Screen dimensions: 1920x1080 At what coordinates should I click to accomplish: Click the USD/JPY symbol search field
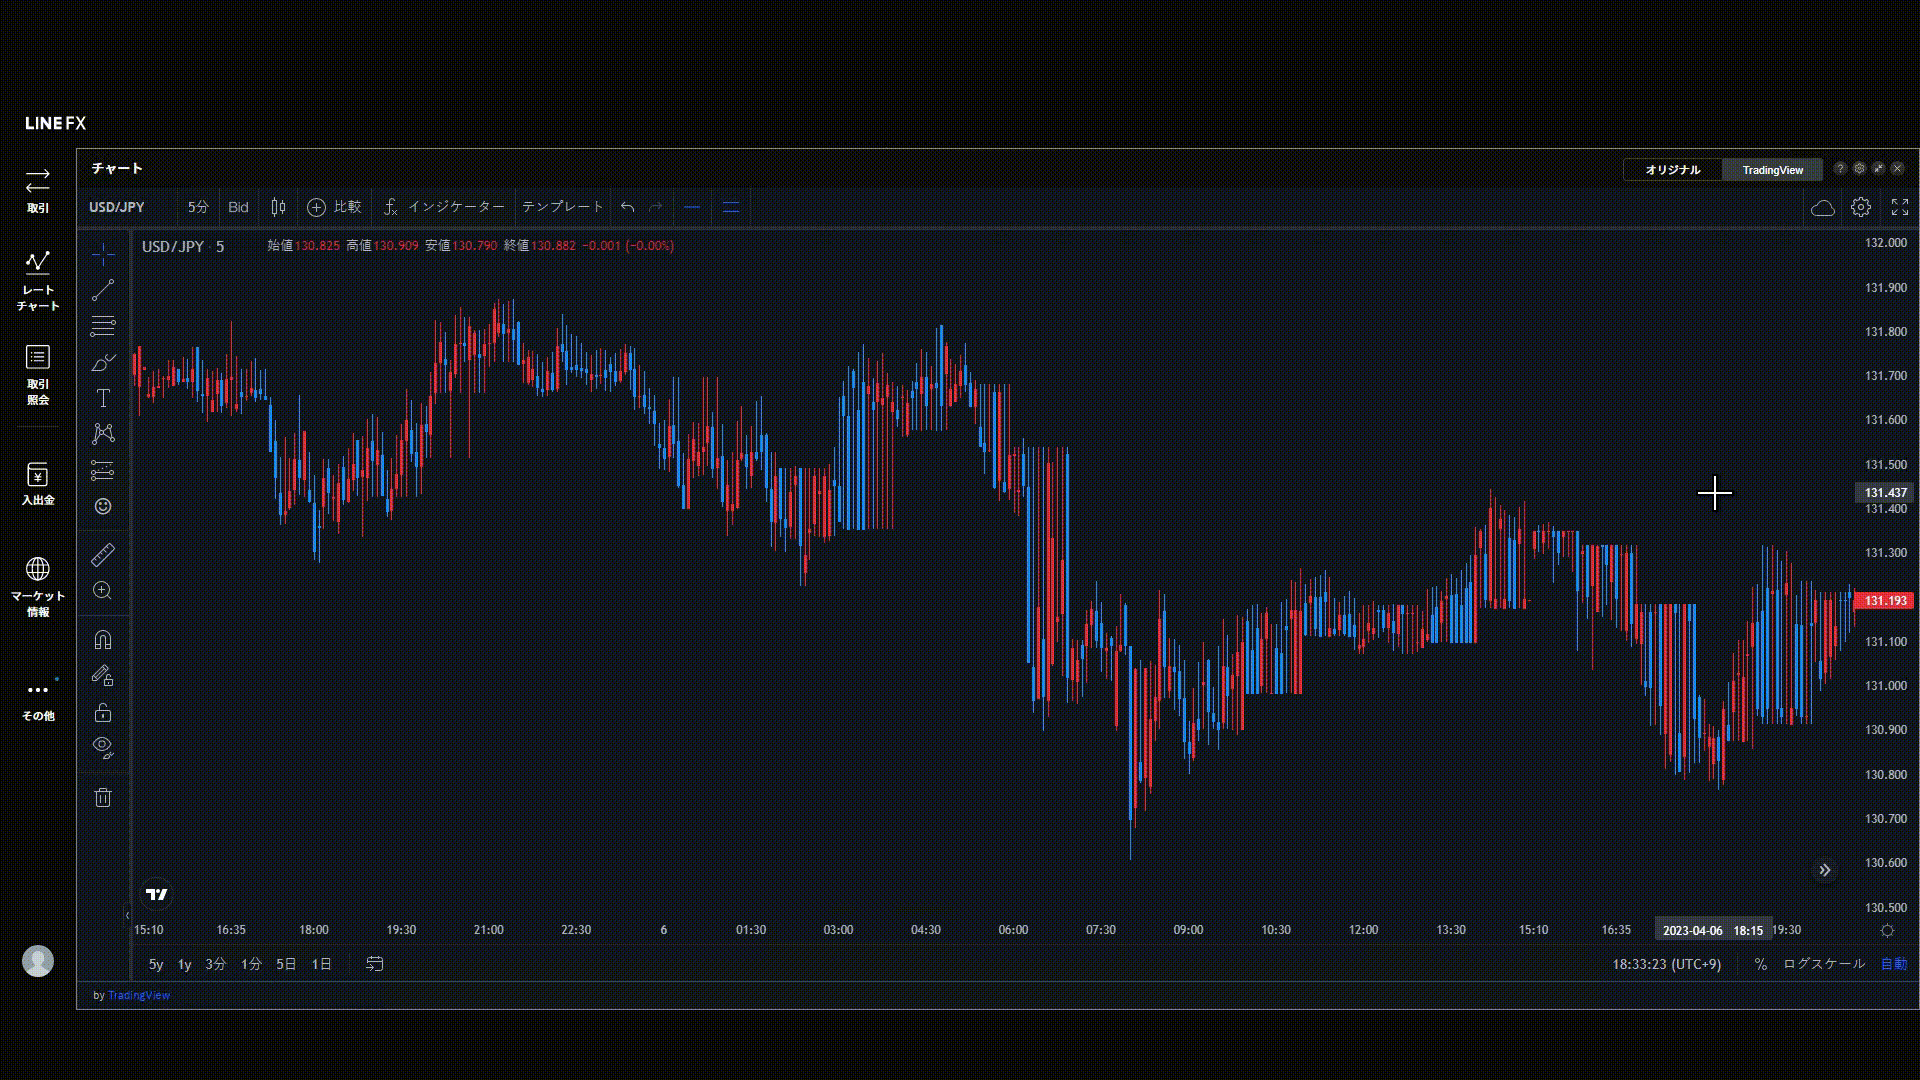(x=117, y=207)
